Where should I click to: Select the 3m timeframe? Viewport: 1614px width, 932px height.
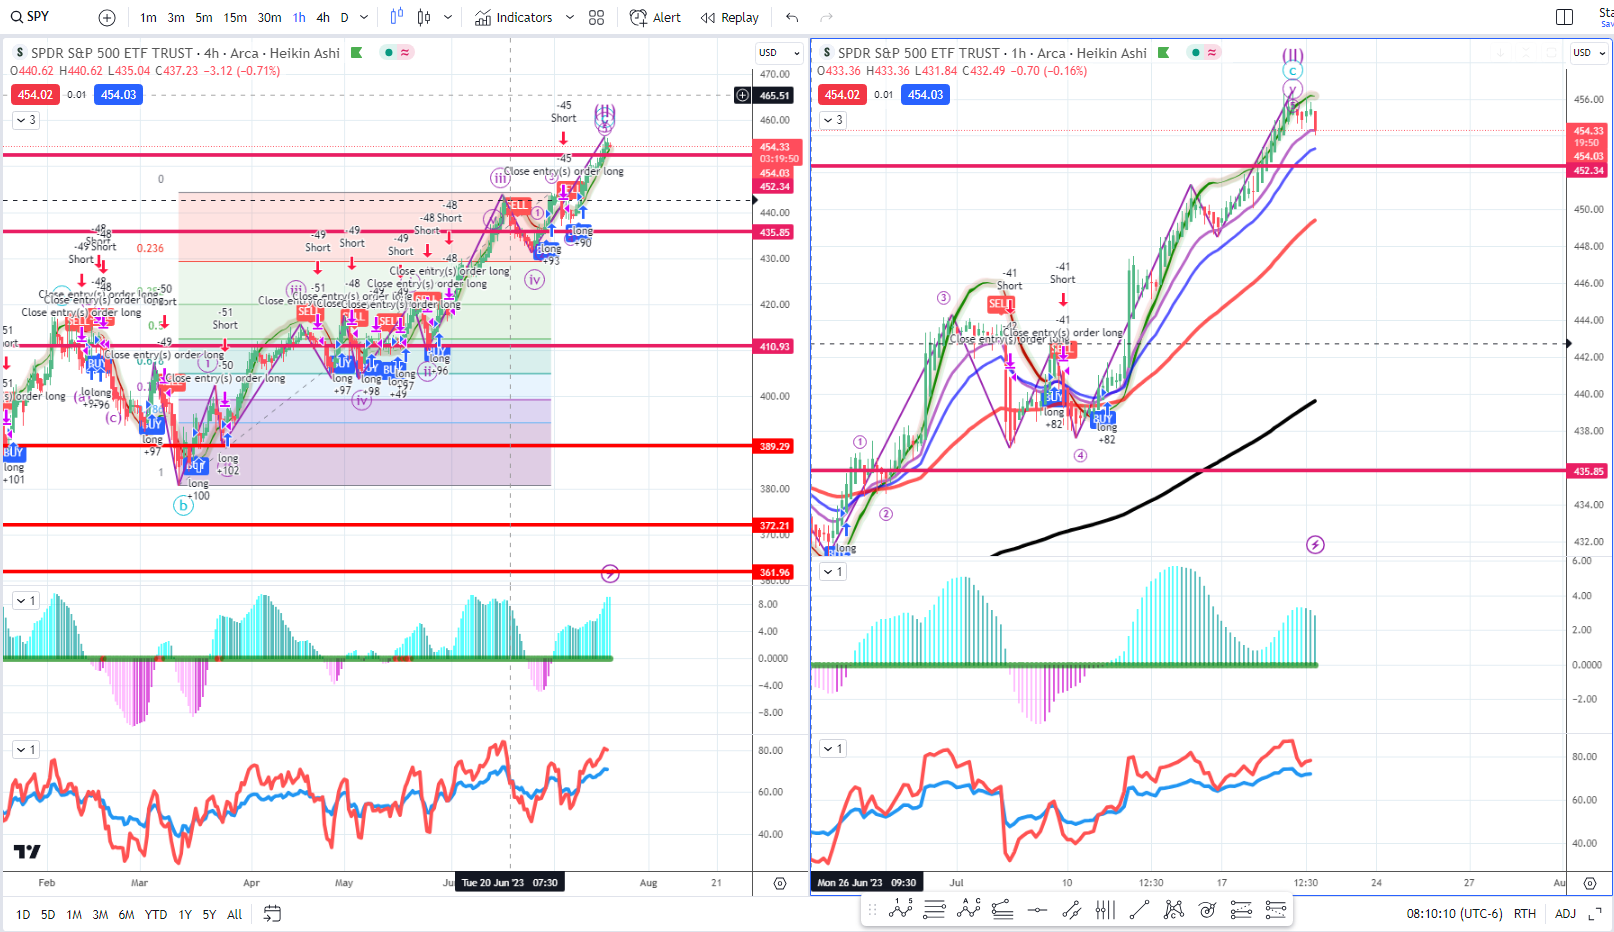(176, 18)
